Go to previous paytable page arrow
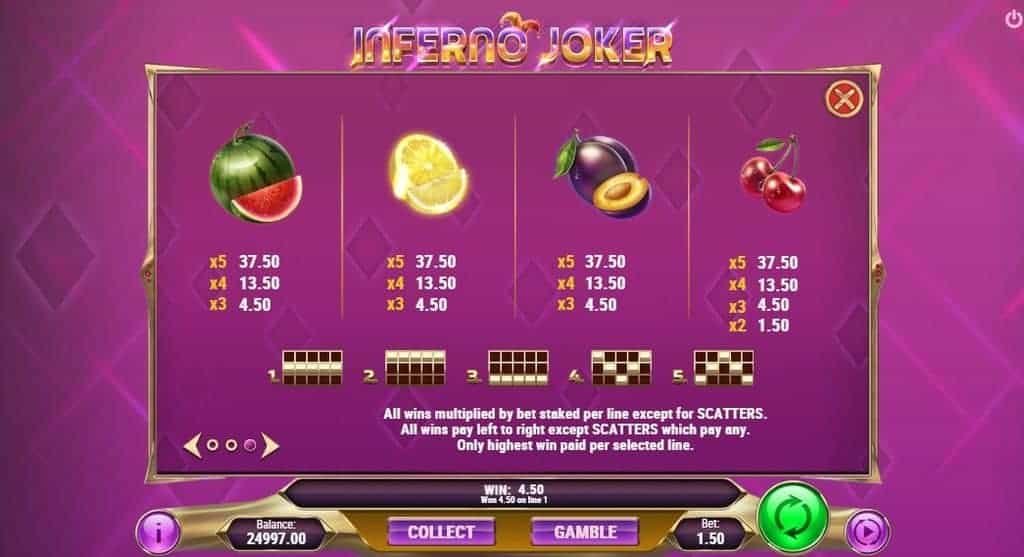1024x557 pixels. [191, 445]
